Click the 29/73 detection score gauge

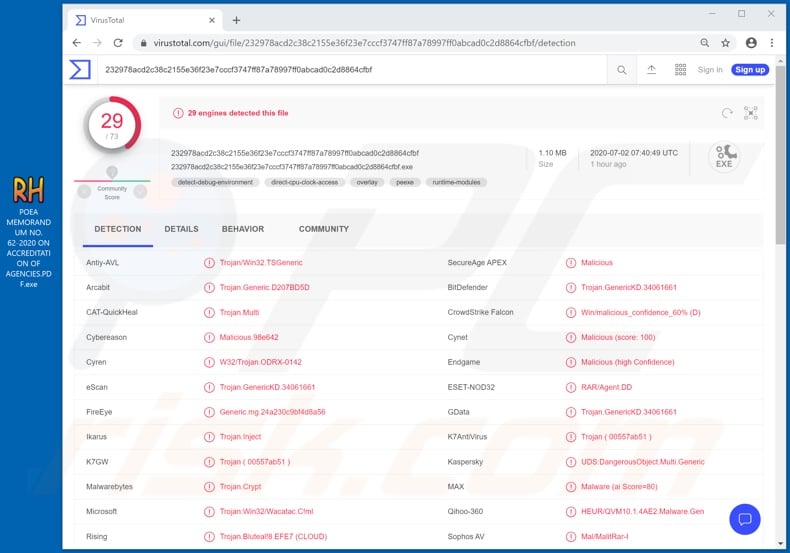112,124
